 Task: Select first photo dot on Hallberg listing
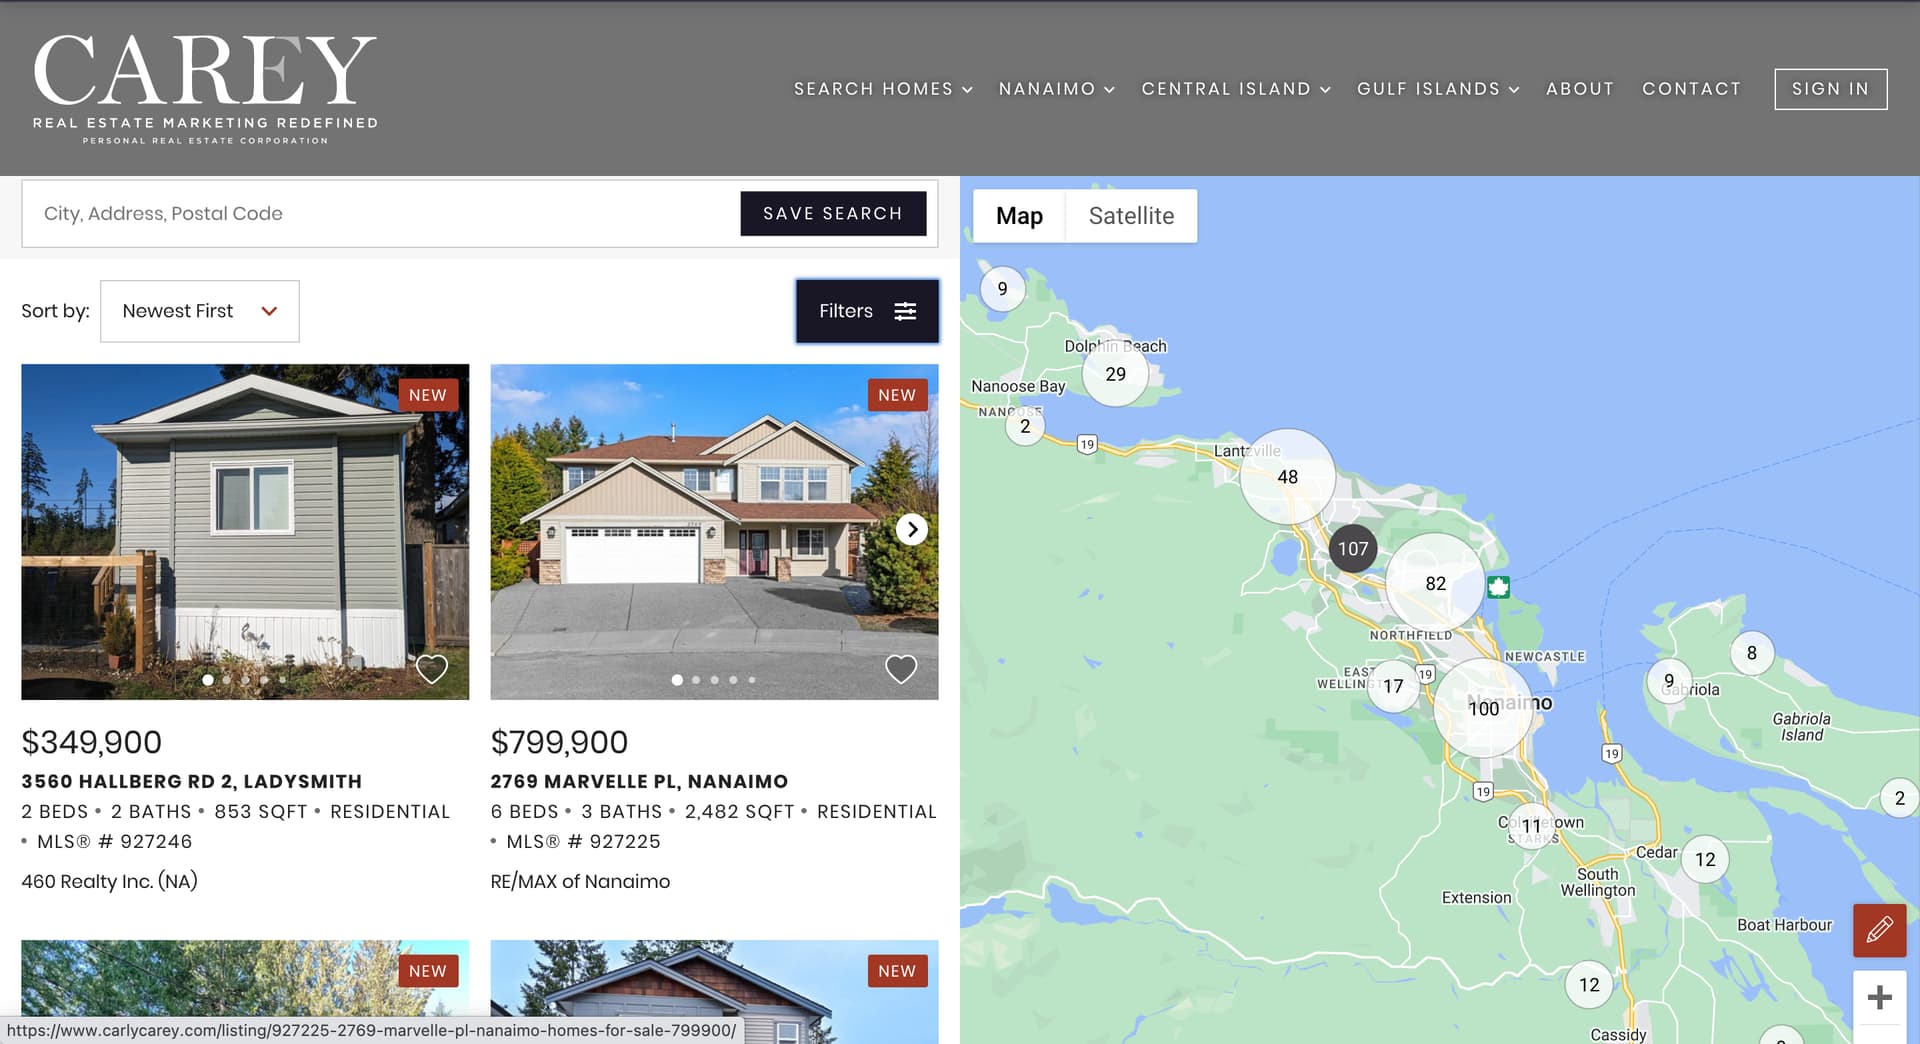pos(208,680)
